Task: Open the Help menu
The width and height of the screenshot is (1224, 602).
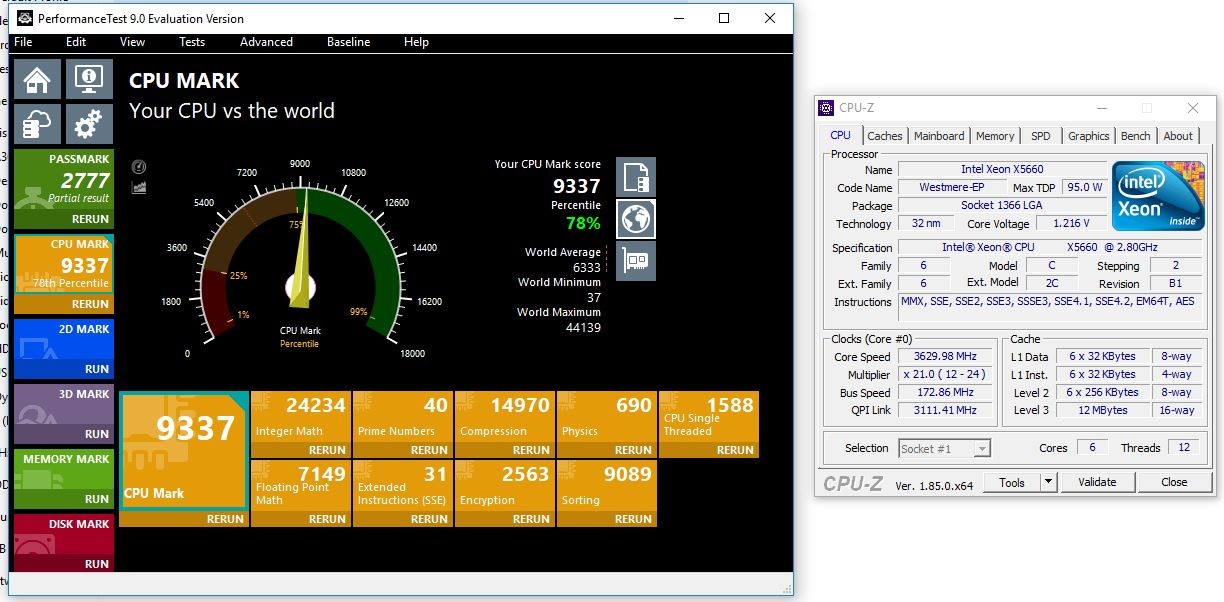Action: click(416, 42)
